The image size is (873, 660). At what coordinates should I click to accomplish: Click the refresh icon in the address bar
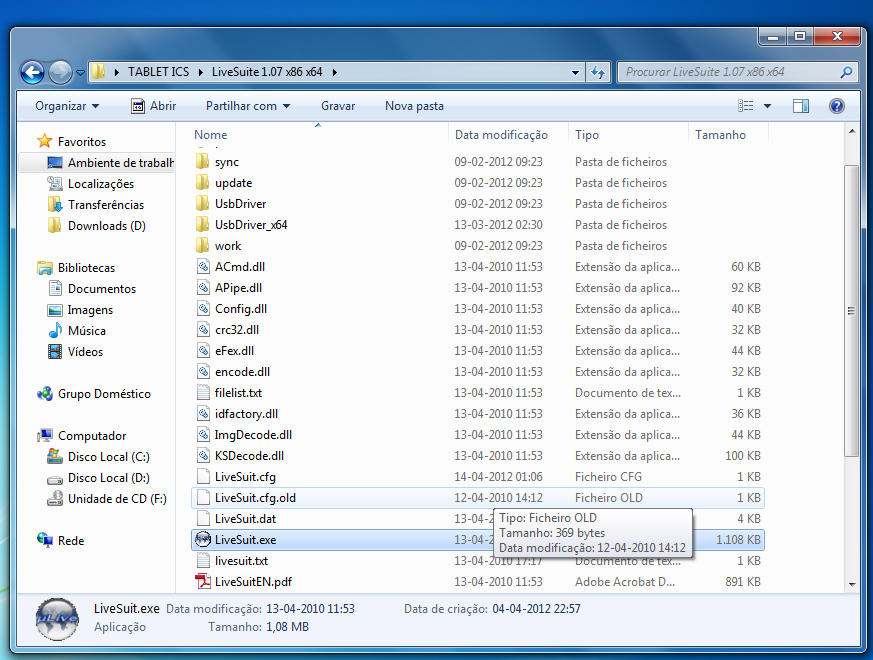(597, 72)
